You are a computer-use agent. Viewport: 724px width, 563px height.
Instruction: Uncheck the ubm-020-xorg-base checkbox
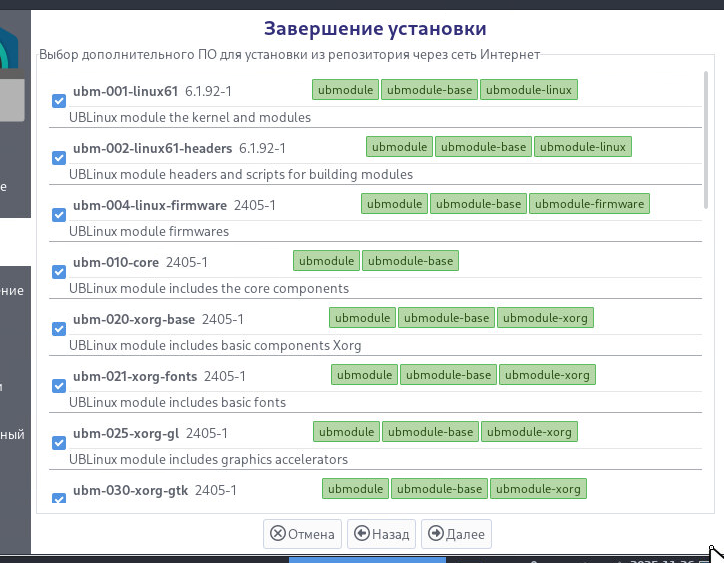click(59, 329)
